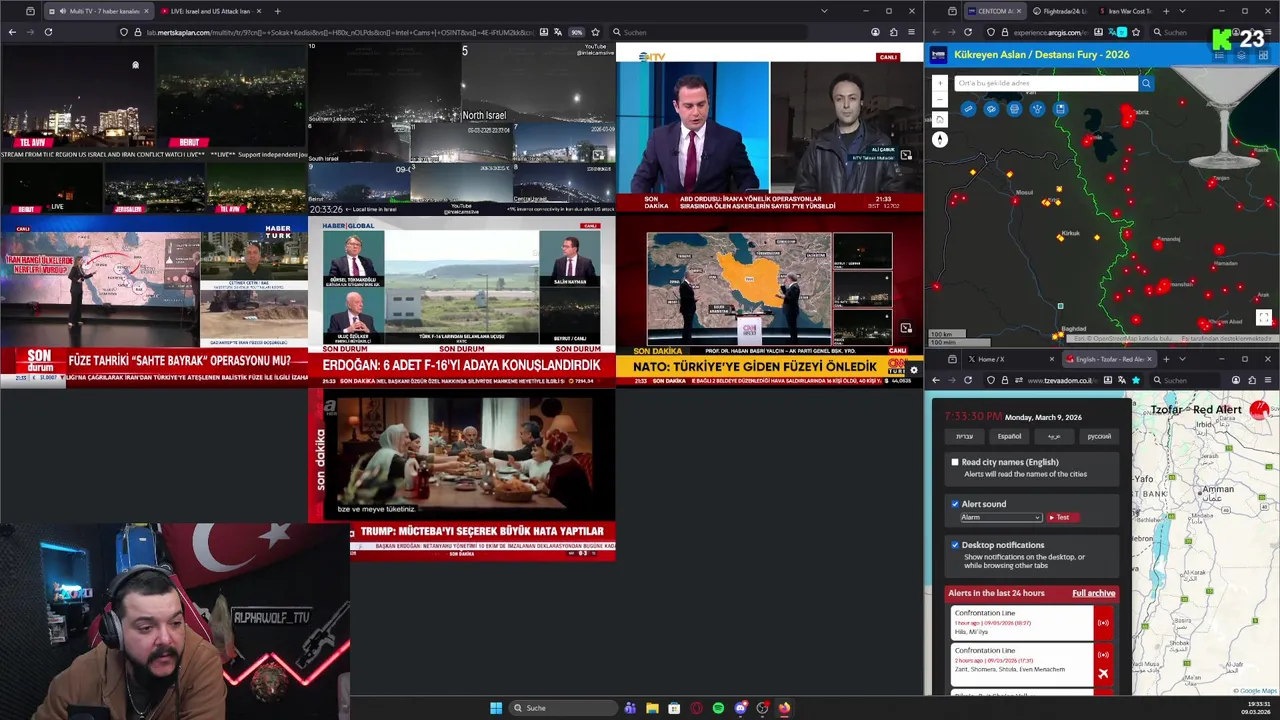
Task: Click the Tzofar Red Alert logo
Action: [x=1259, y=410]
